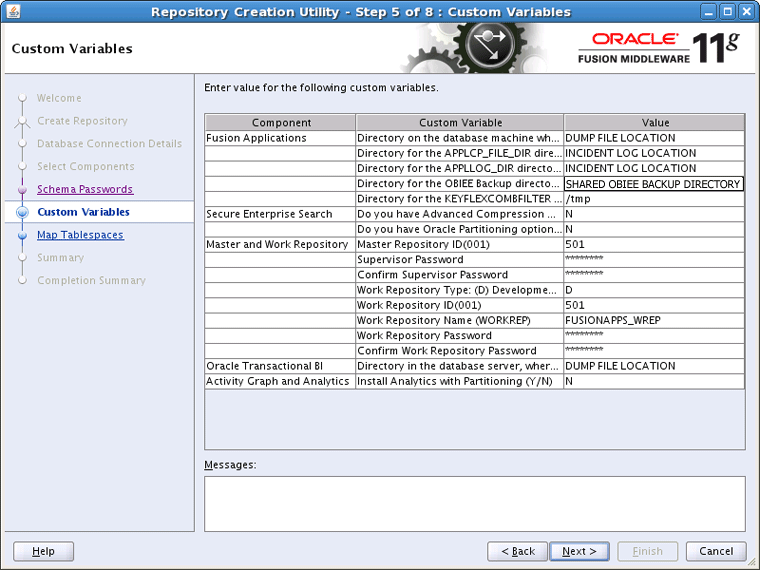This screenshot has height=570, width=760.
Task: Select Custom Variables step in sidebar
Action: pos(83,212)
